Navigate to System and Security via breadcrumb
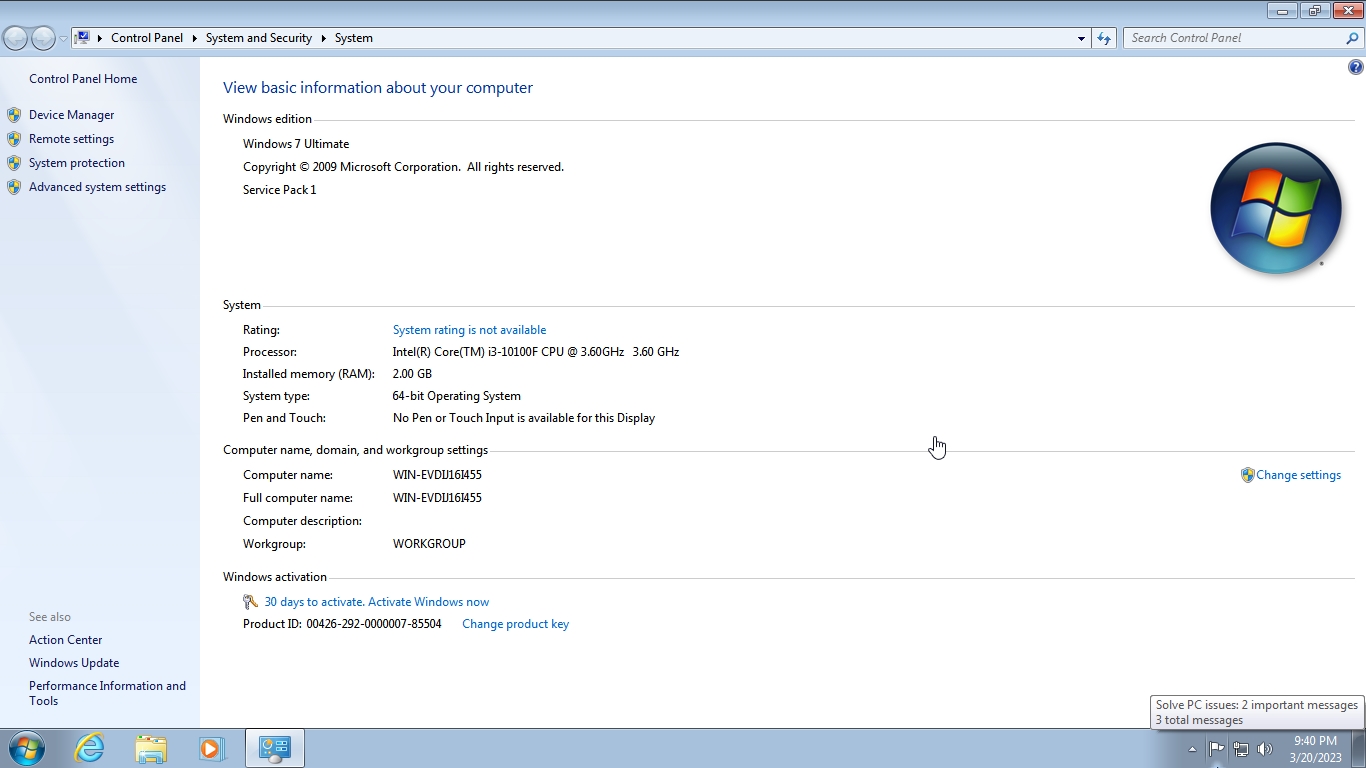Screen dimensions: 1366x768 (258, 37)
